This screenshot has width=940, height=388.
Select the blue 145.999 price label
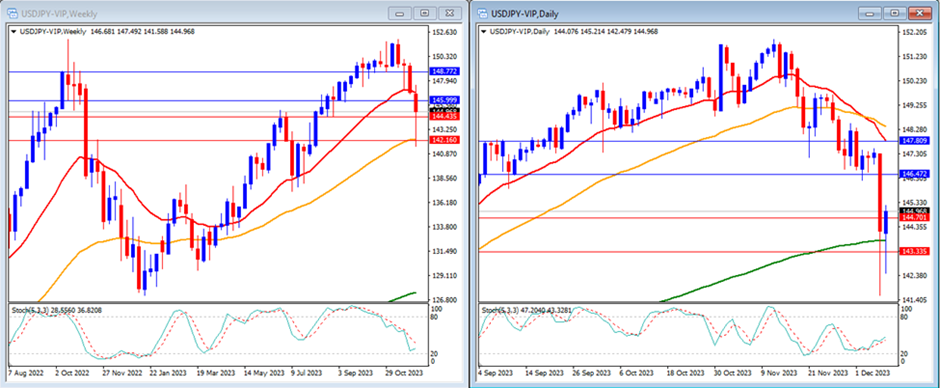click(444, 100)
